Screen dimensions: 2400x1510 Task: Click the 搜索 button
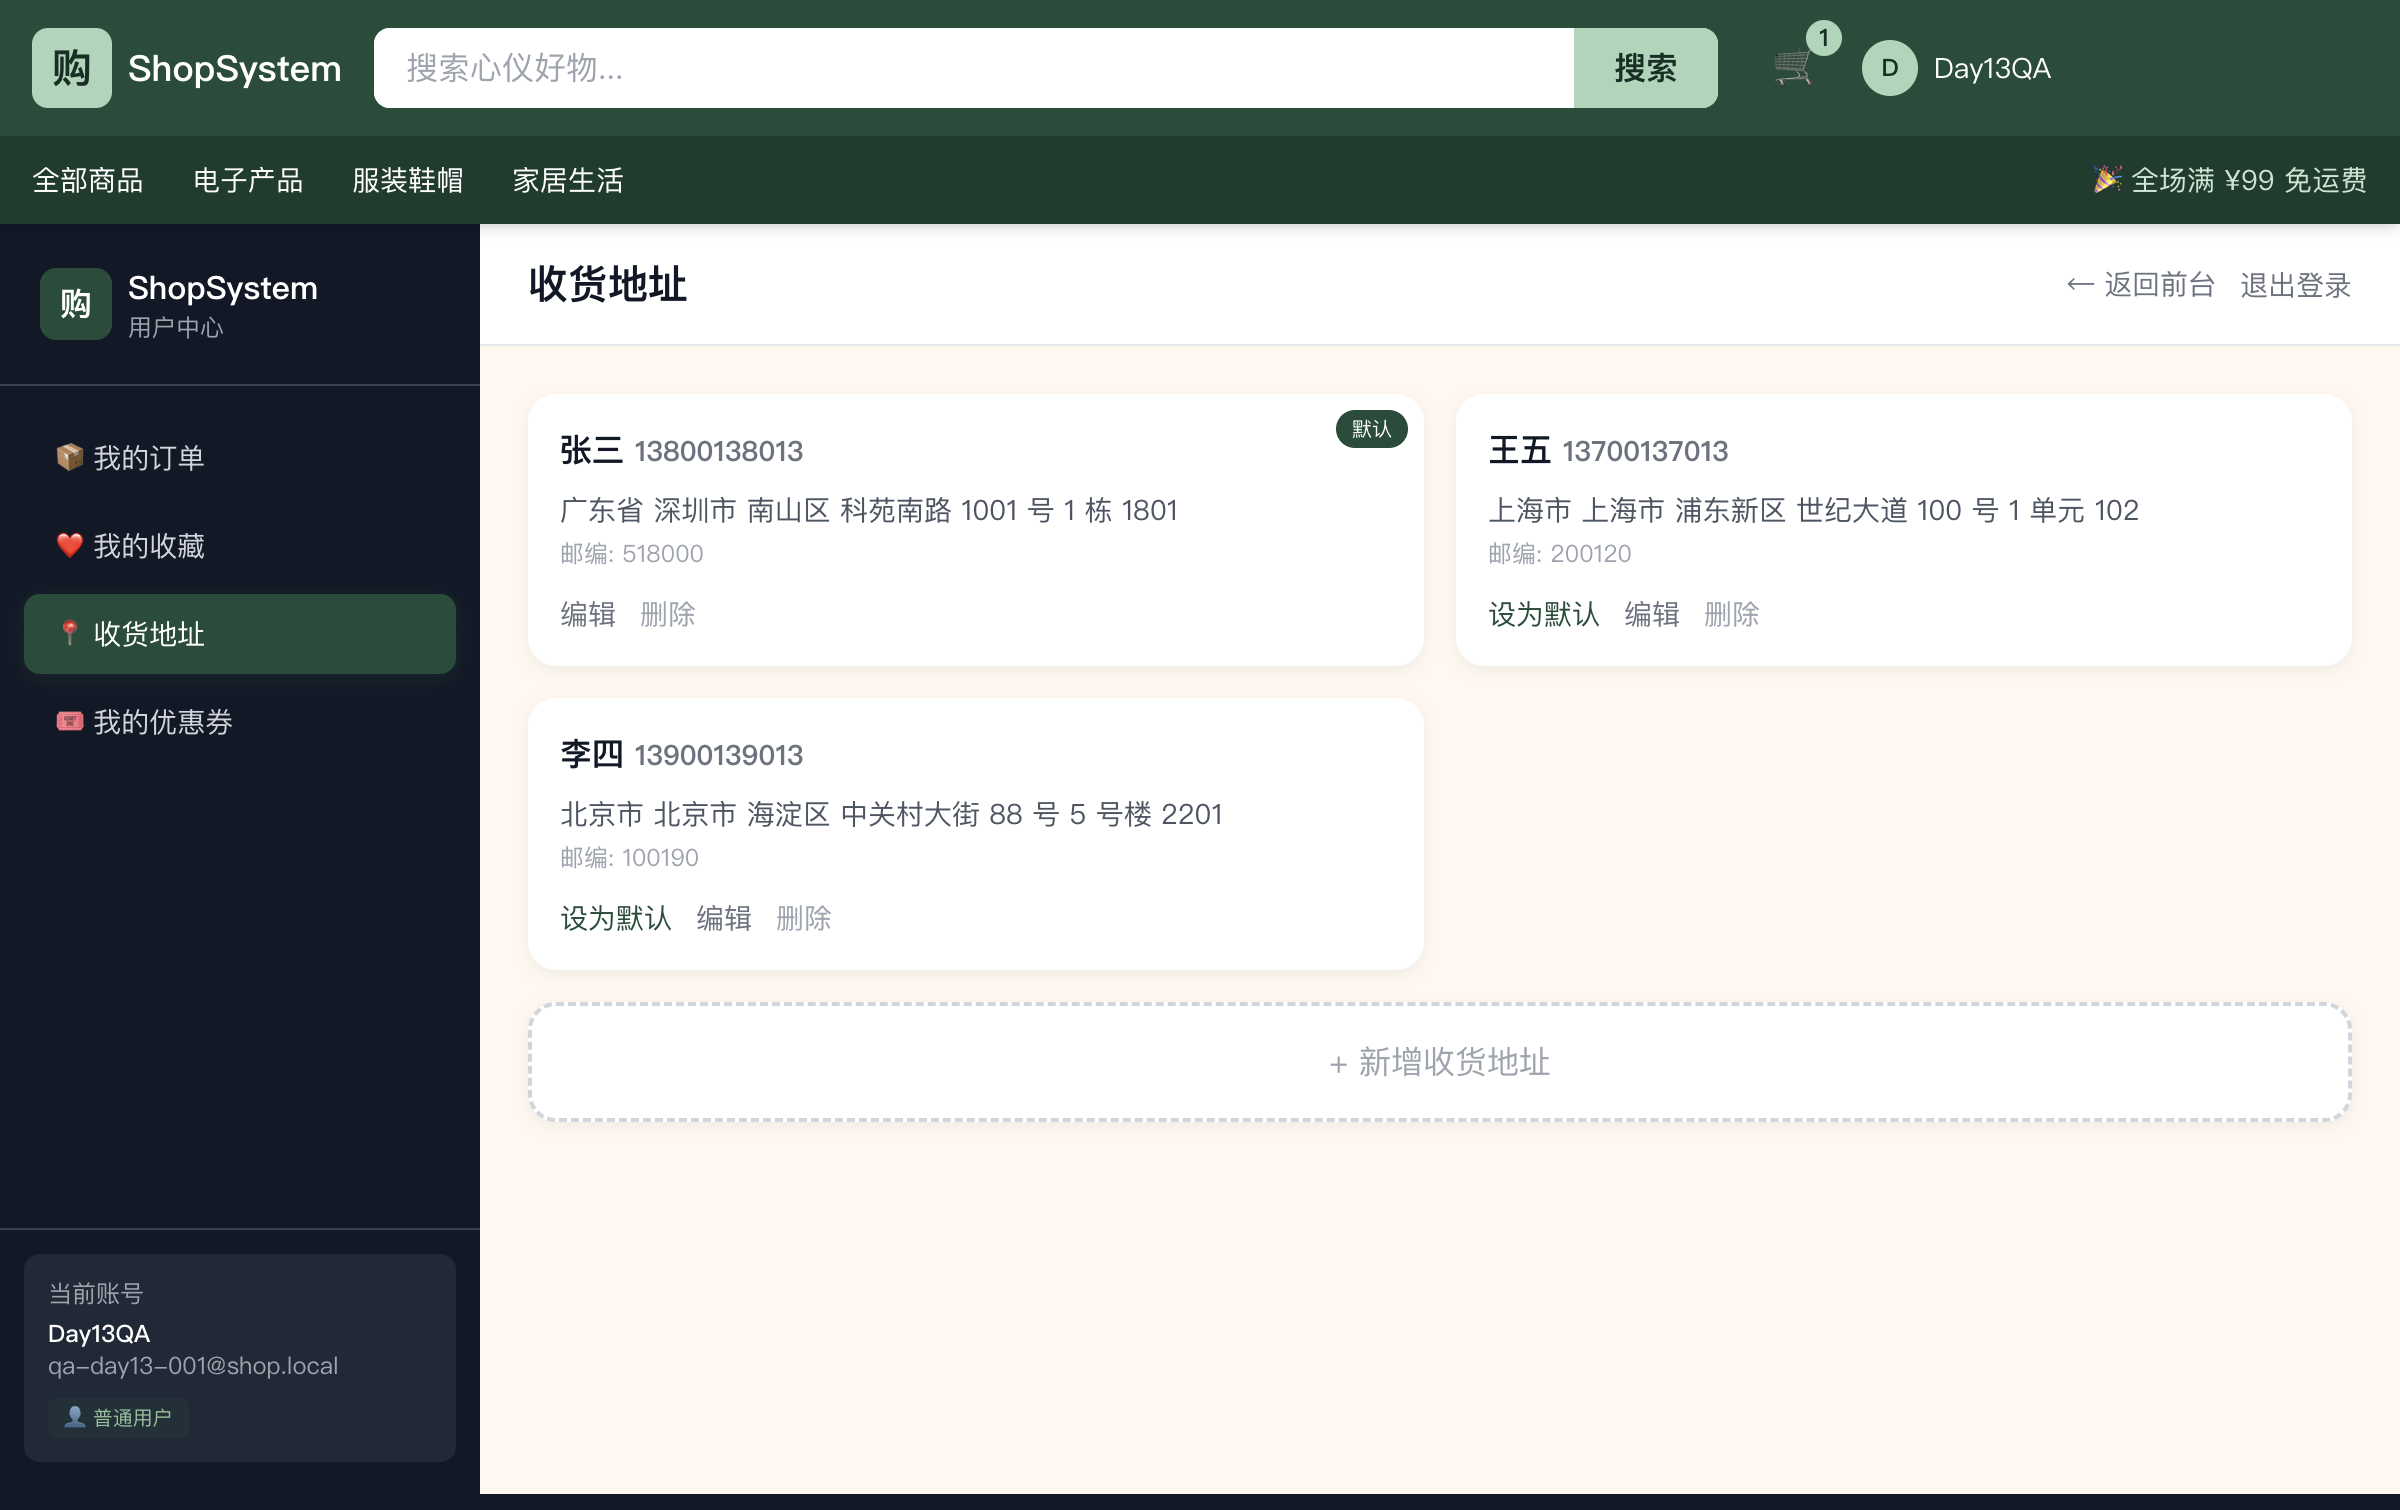(x=1646, y=68)
